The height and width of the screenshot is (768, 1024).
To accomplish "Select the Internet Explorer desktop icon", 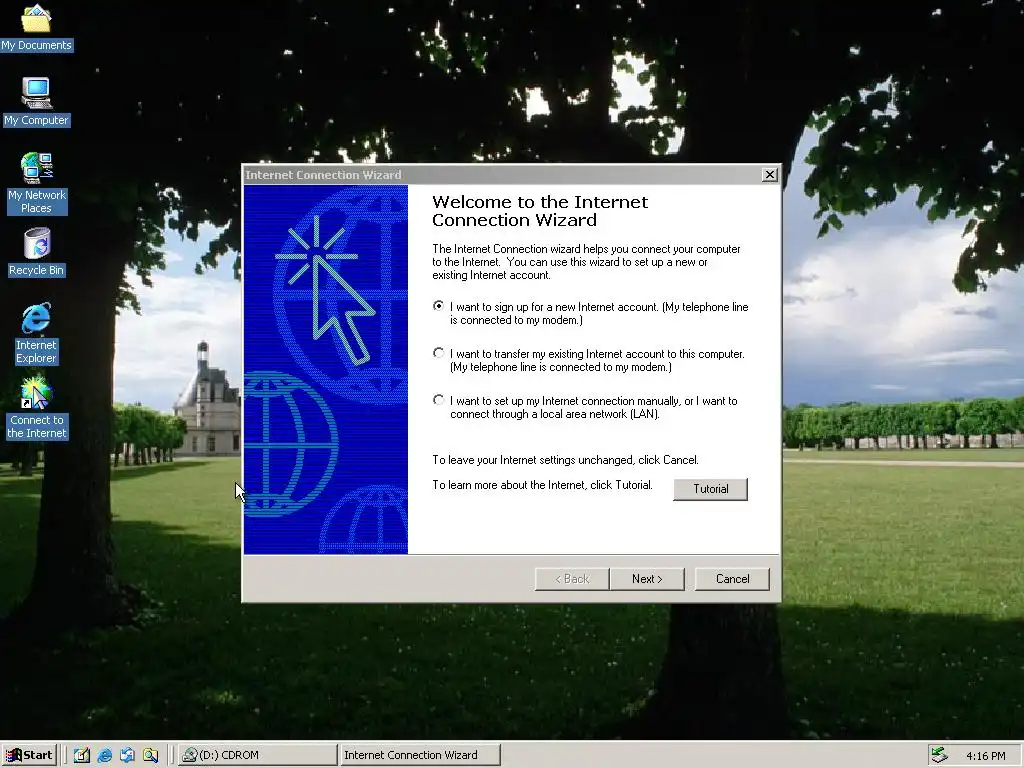I will (37, 333).
